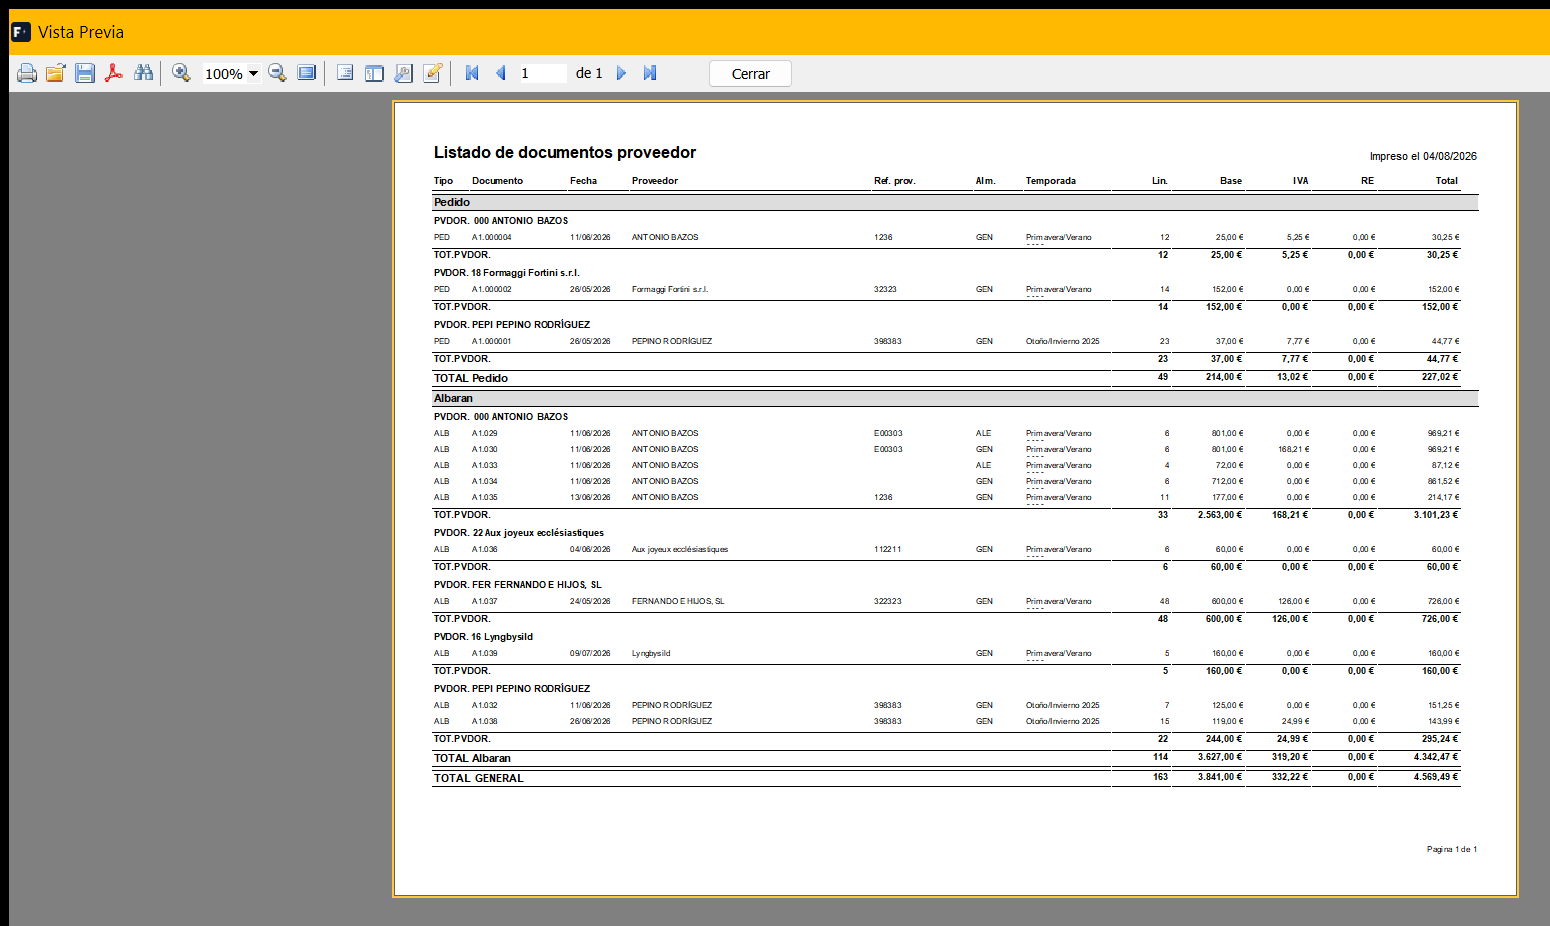Click delivery note A1.038

(x=485, y=721)
